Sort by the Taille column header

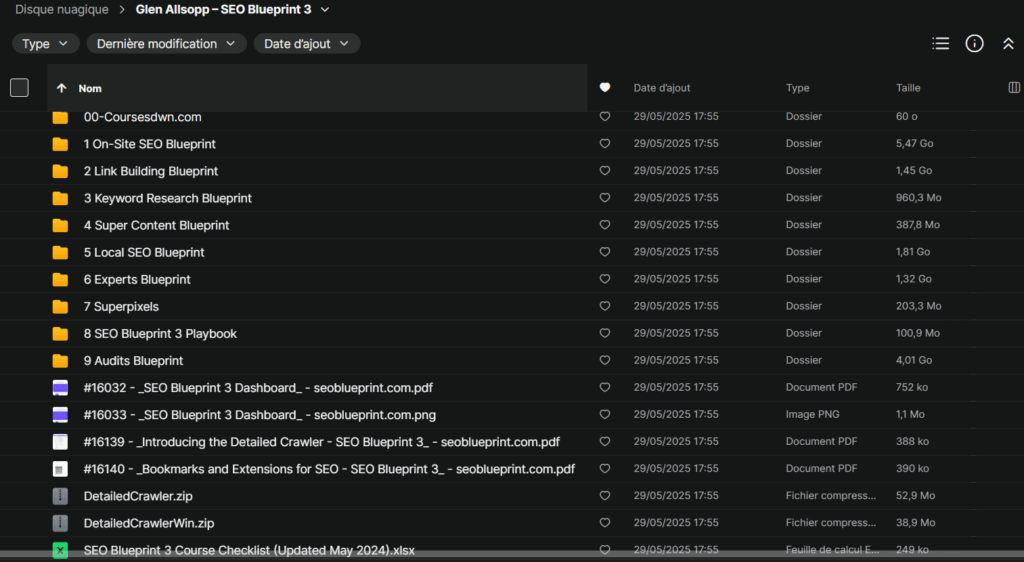pos(908,87)
